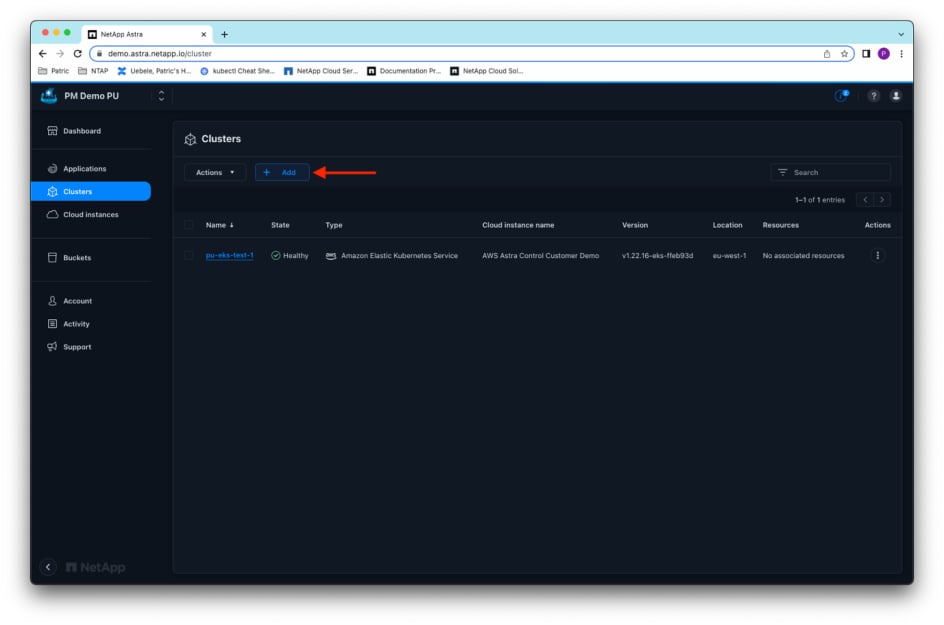944x625 pixels.
Task: Click the Clusters page cube icon
Action: pyautogui.click(x=190, y=139)
